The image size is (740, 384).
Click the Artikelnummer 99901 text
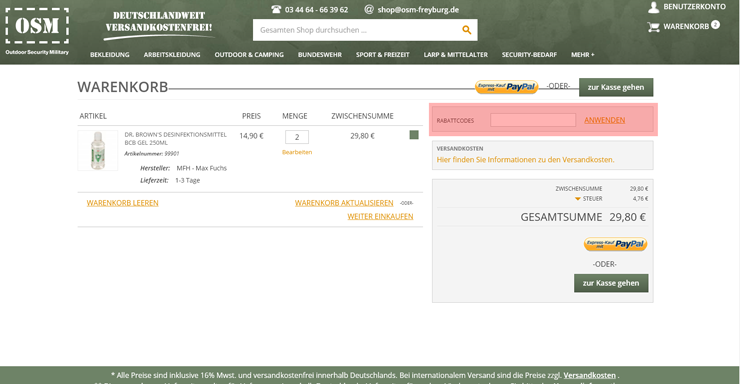[151, 154]
